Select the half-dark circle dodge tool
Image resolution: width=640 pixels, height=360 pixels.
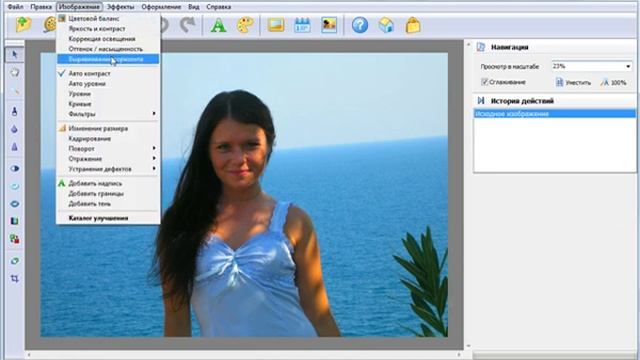[15, 168]
